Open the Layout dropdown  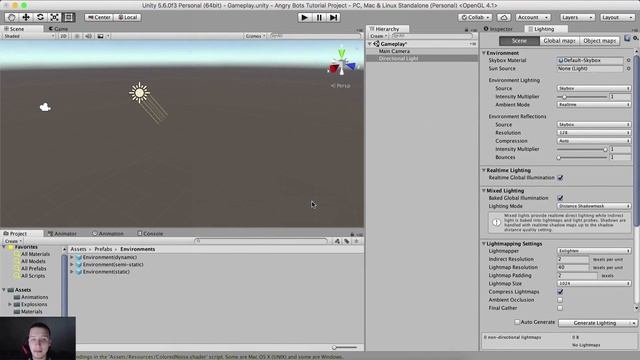617,18
